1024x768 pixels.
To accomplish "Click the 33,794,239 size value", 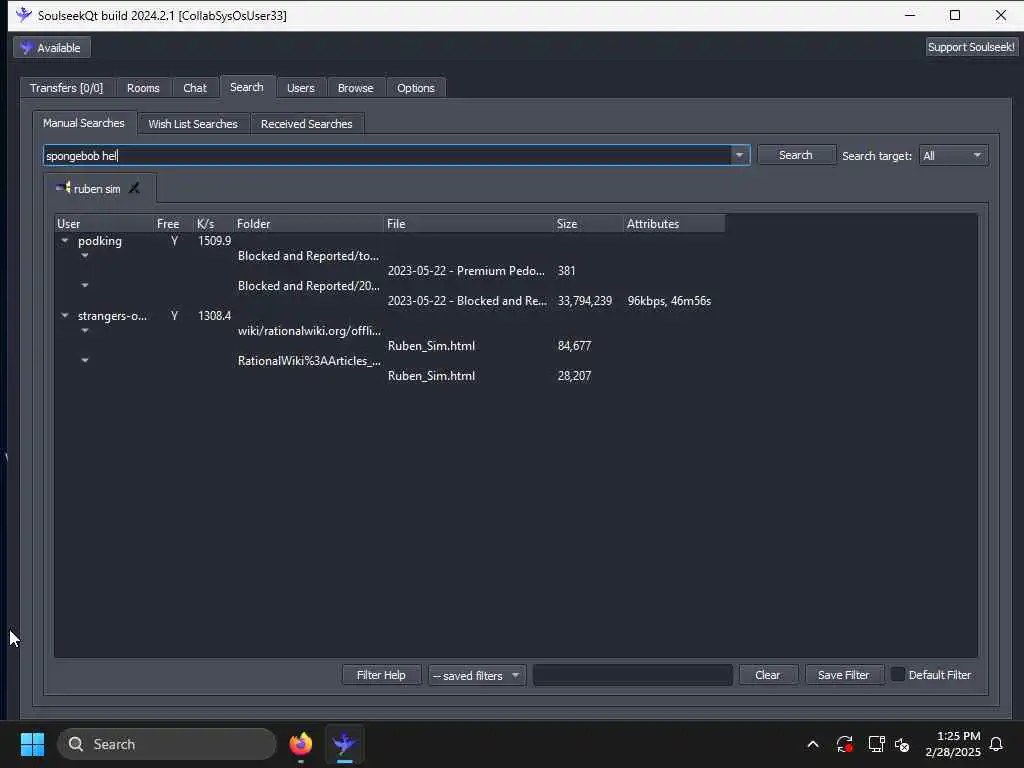I will click(x=584, y=300).
